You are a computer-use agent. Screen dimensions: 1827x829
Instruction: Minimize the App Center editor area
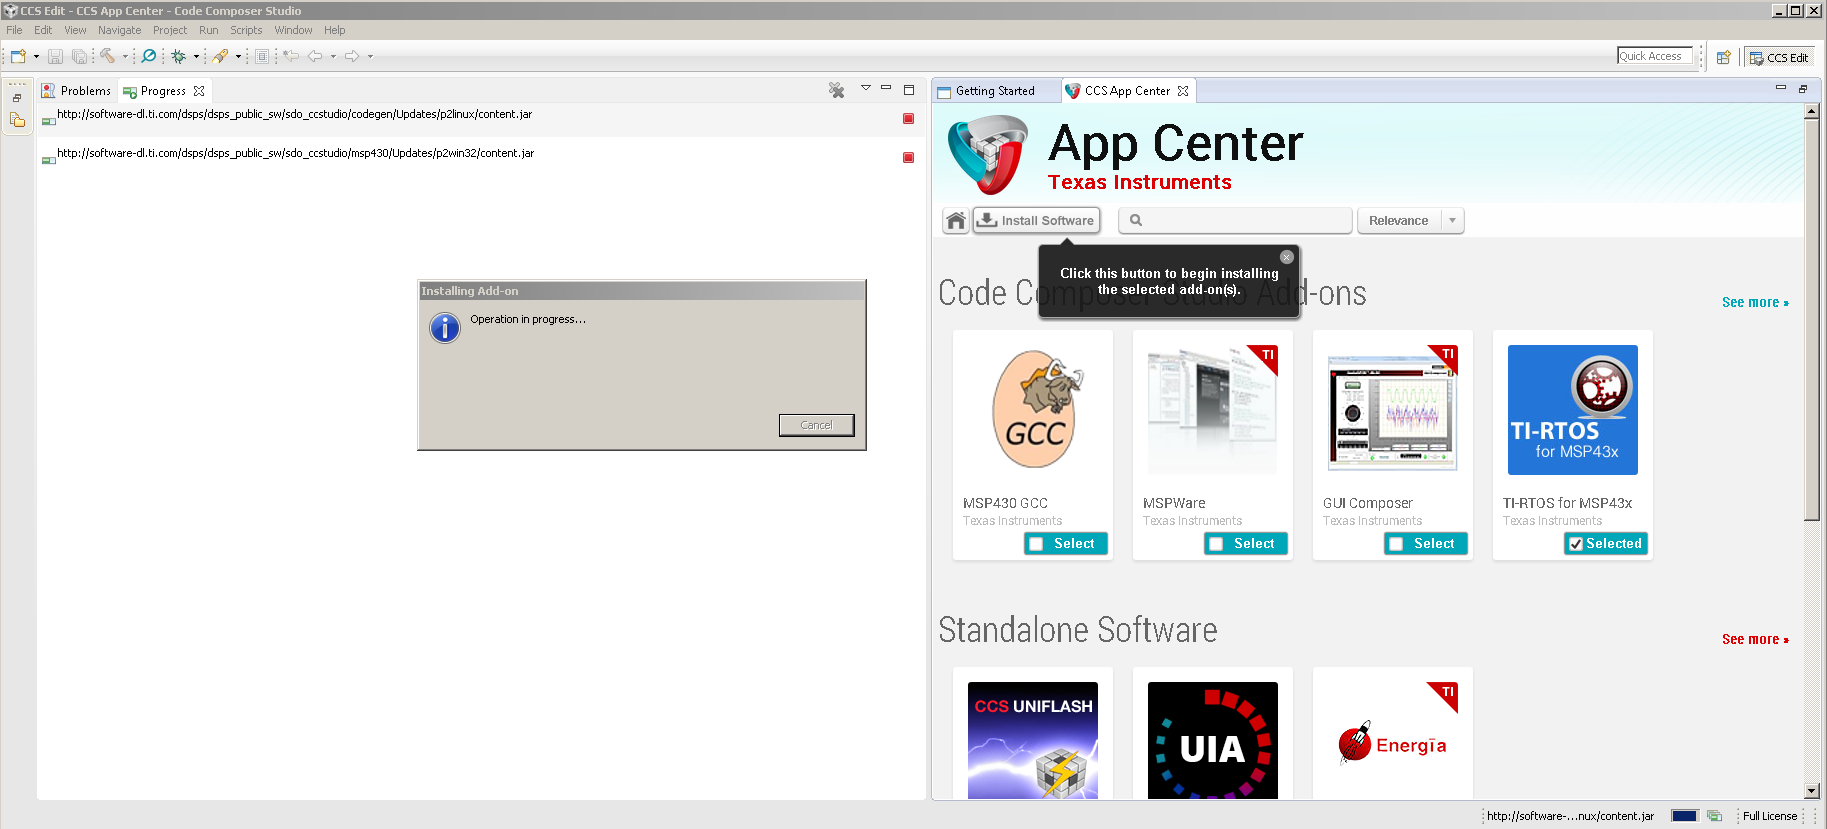pos(1781,88)
